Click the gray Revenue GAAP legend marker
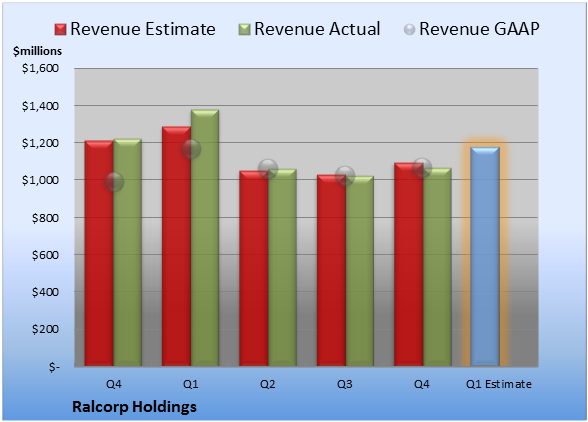588x422 pixels. (x=410, y=30)
